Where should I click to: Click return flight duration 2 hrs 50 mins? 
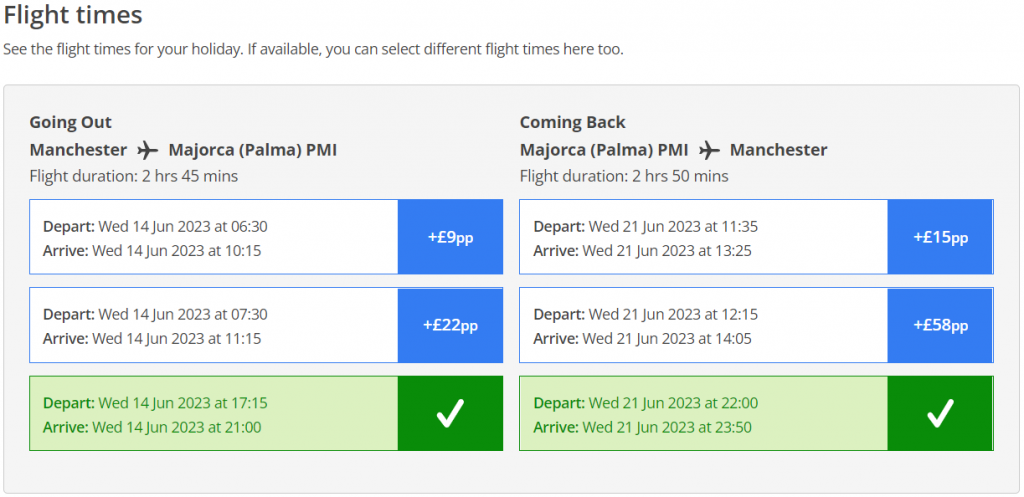[x=624, y=176]
